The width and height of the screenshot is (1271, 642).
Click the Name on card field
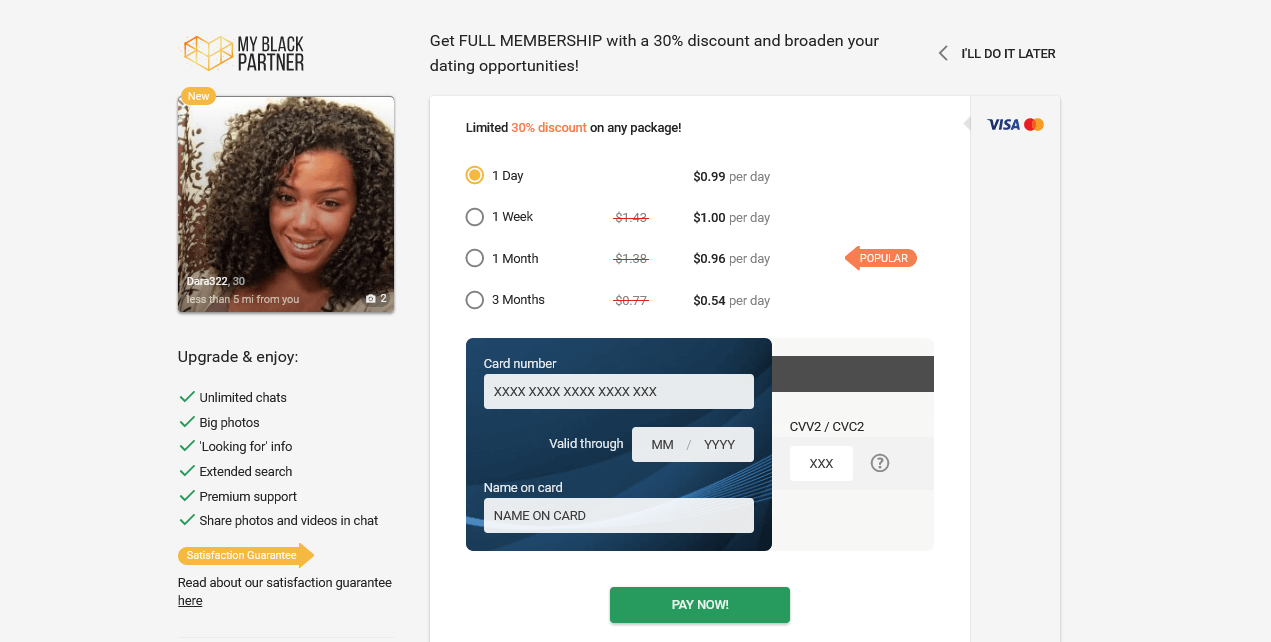click(619, 516)
